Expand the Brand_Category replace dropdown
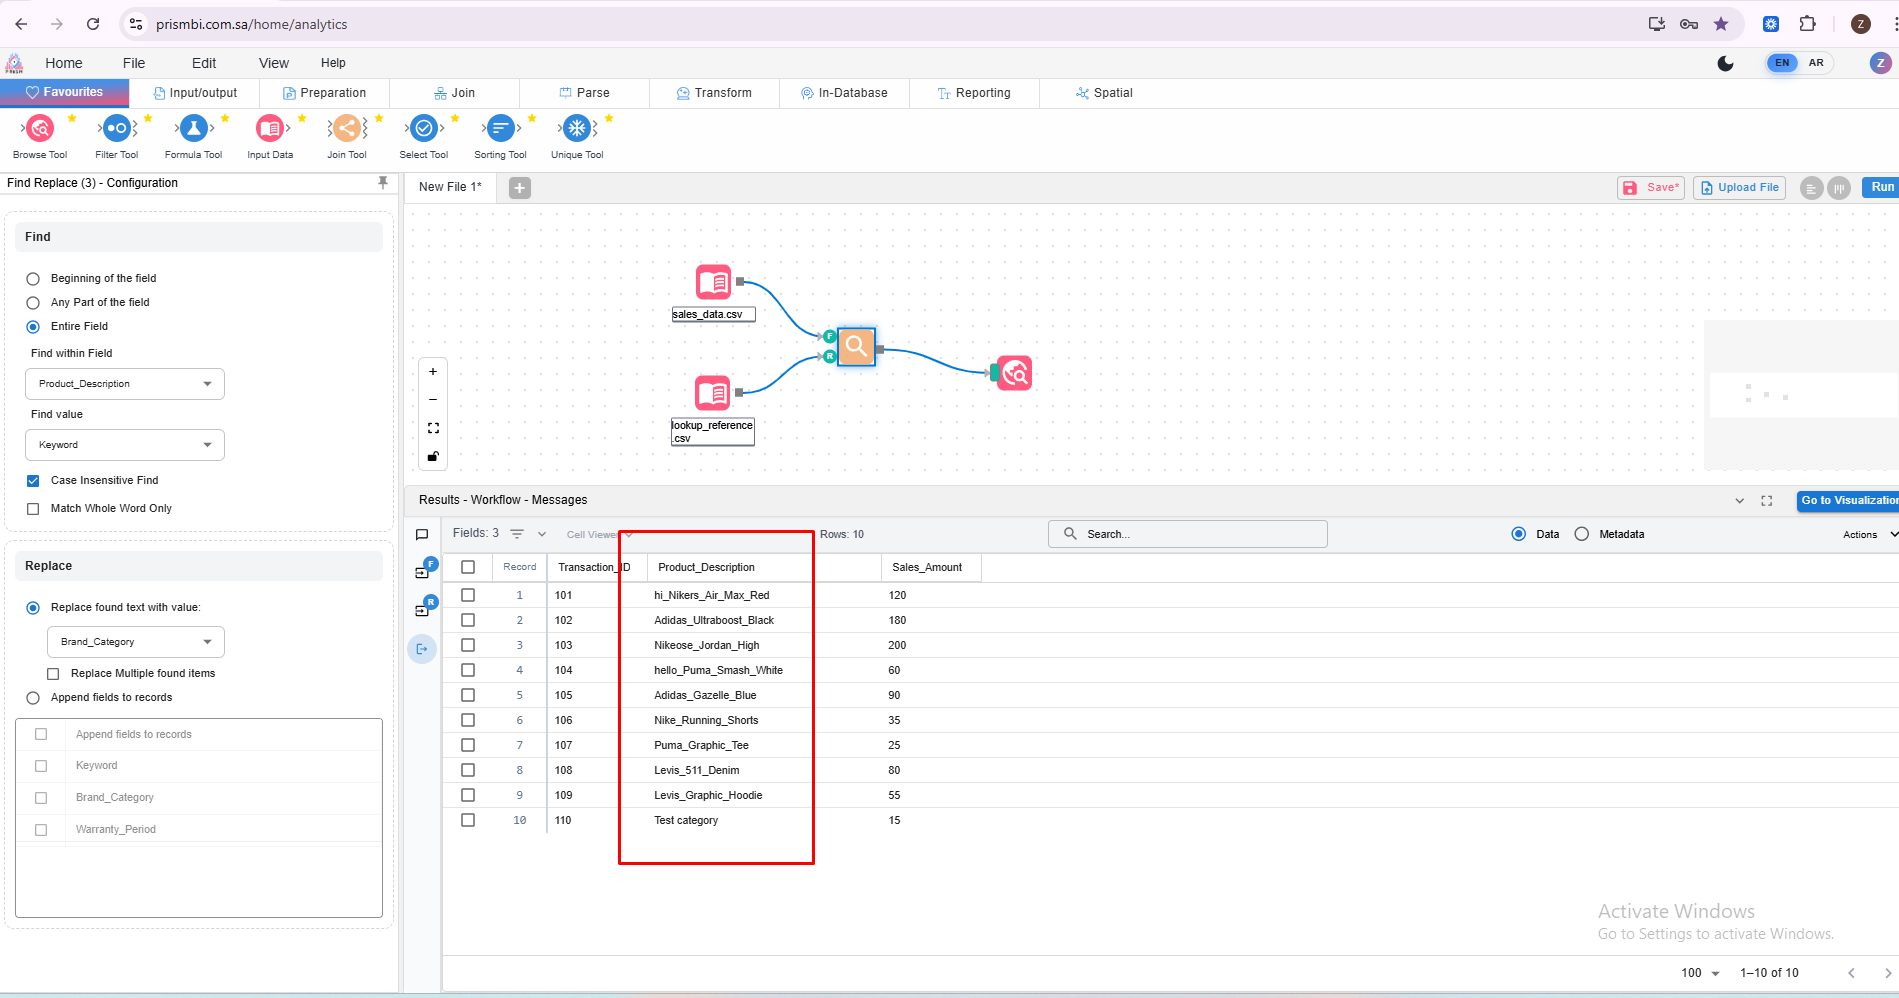 tap(135, 642)
